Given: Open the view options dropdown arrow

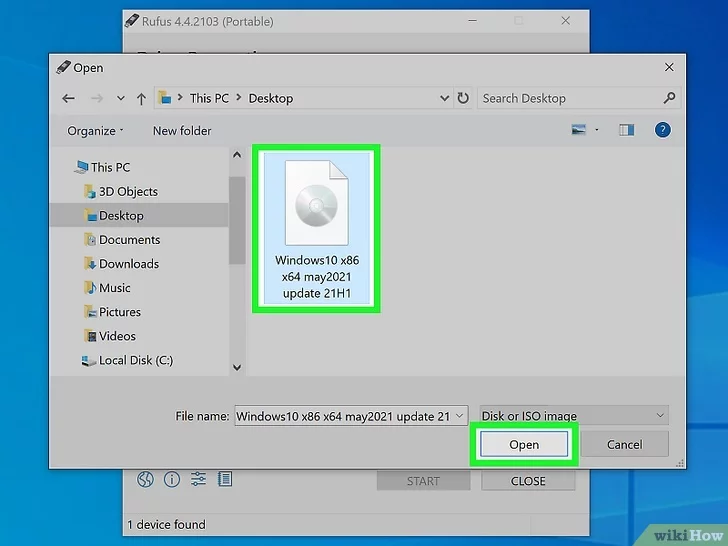Looking at the screenshot, I should pos(597,130).
